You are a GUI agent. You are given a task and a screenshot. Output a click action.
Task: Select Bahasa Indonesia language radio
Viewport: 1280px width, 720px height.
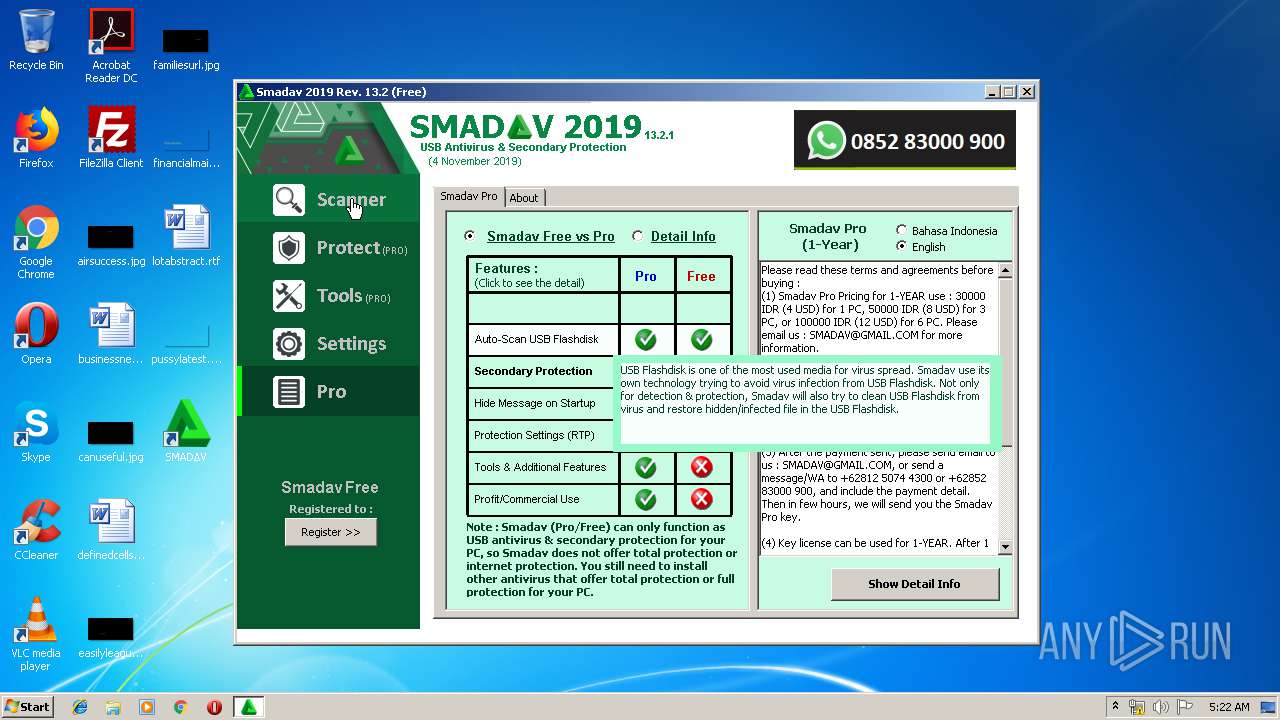(901, 231)
